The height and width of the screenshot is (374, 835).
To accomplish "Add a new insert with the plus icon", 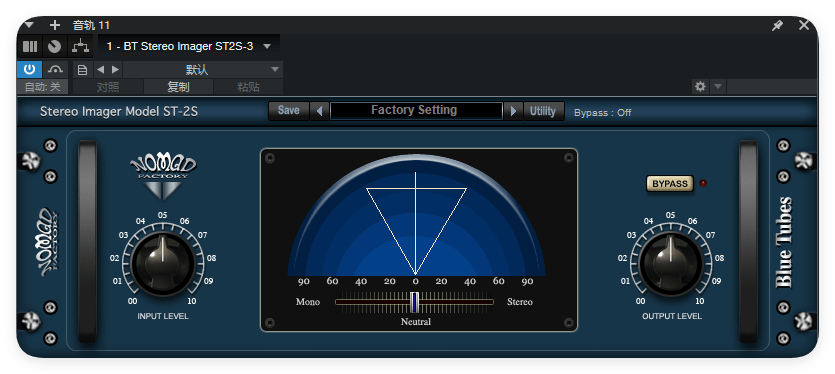I will 55,25.
